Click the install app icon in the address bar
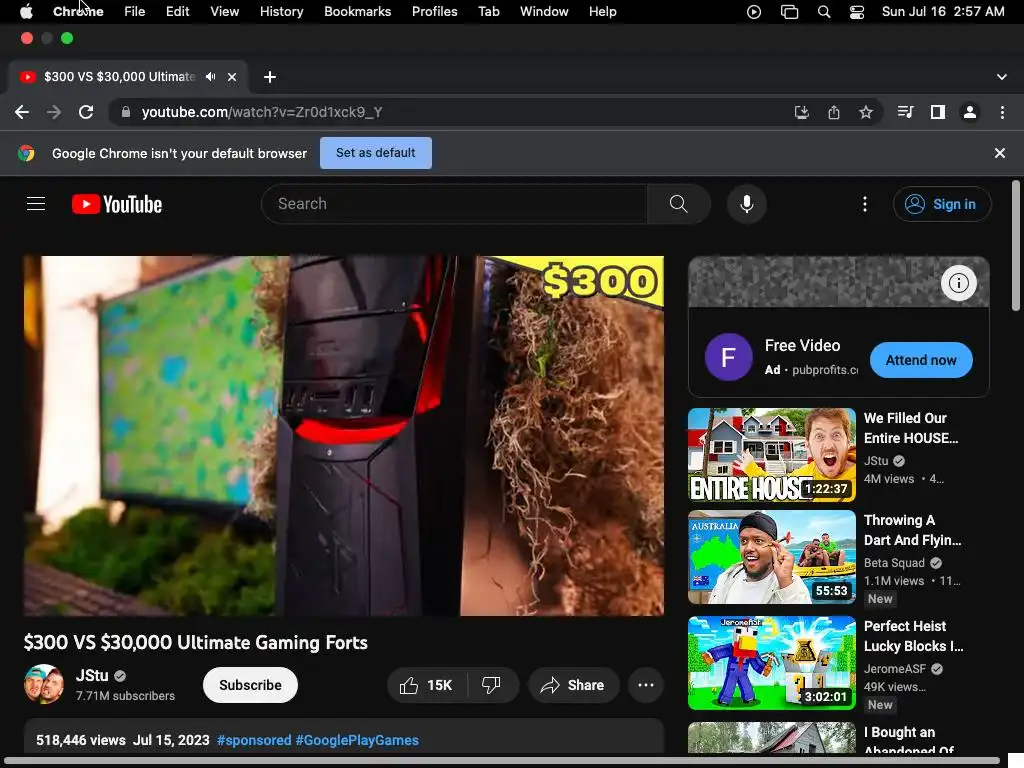 click(801, 112)
